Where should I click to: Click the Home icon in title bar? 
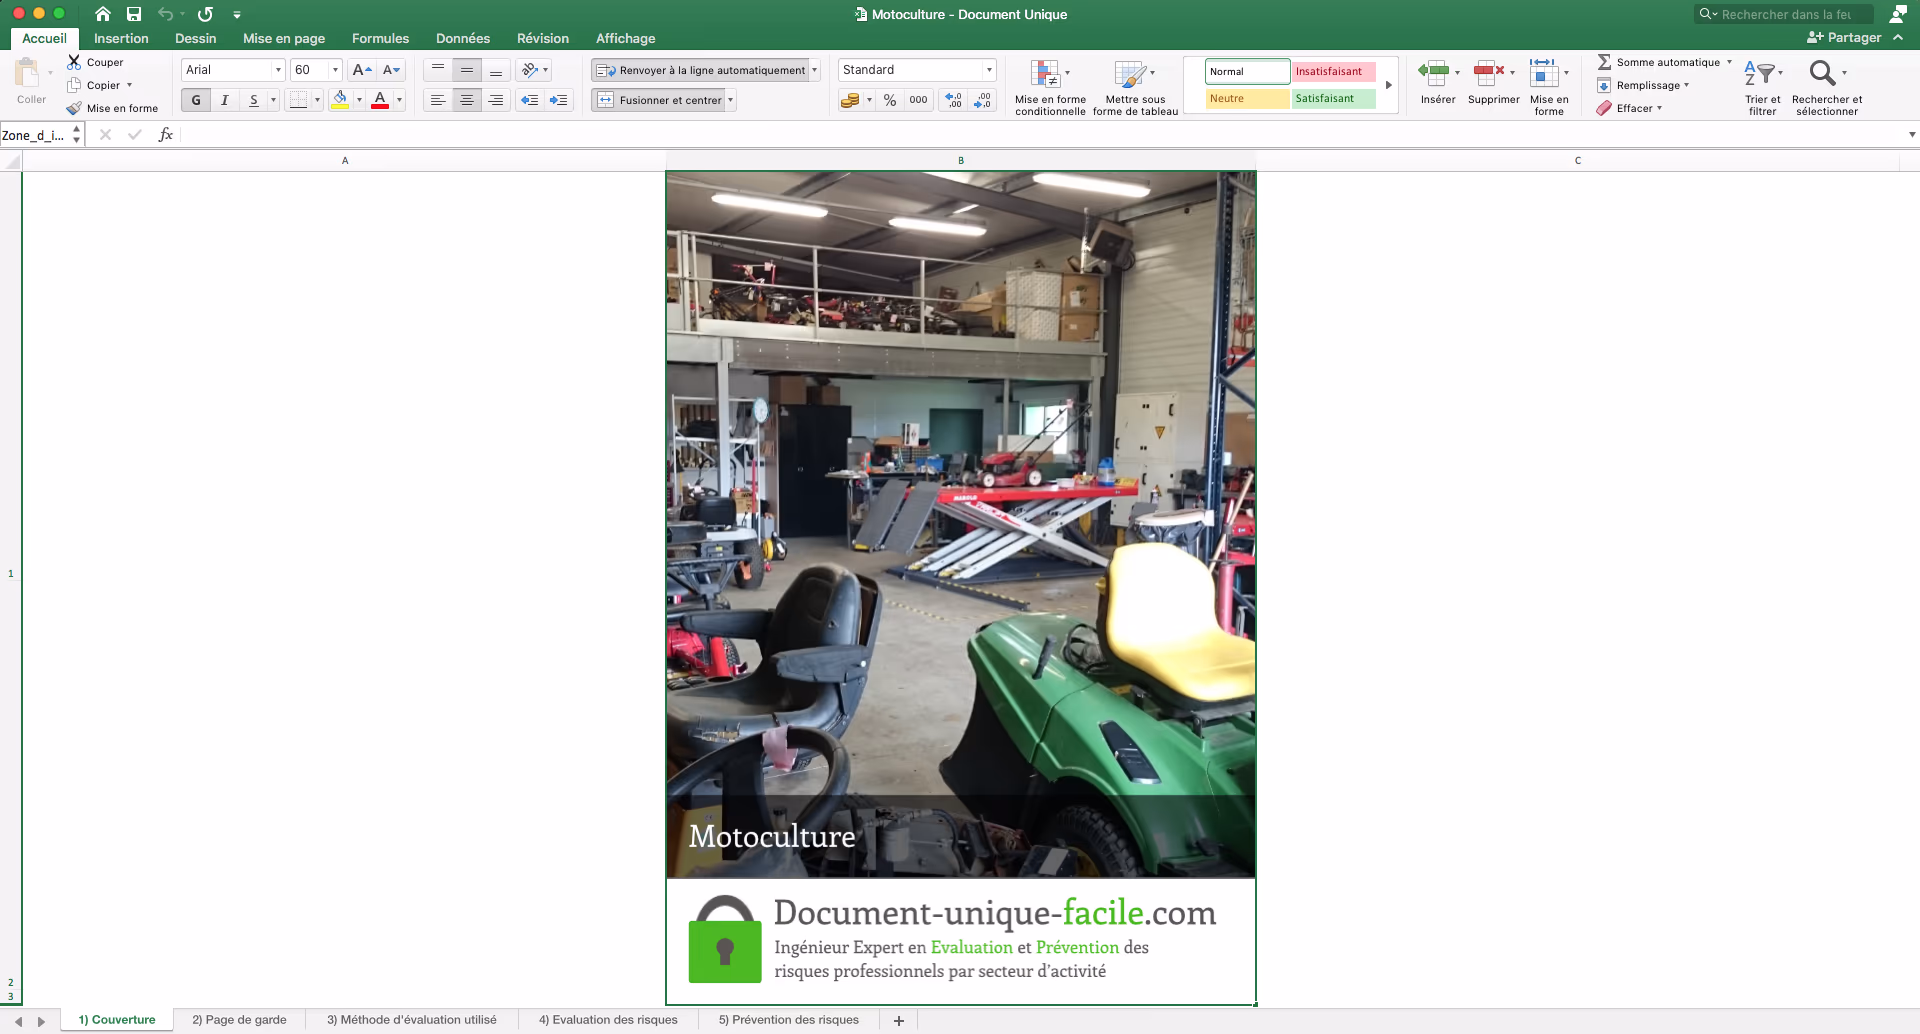102,14
